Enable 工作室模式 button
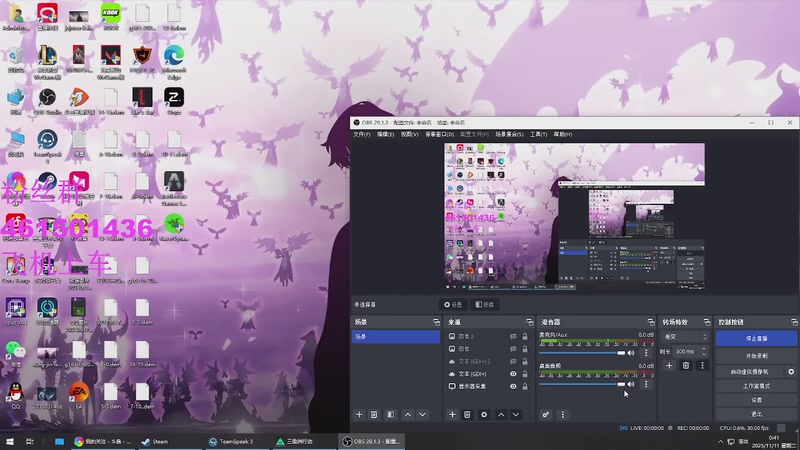This screenshot has height=450, width=800. [756, 386]
